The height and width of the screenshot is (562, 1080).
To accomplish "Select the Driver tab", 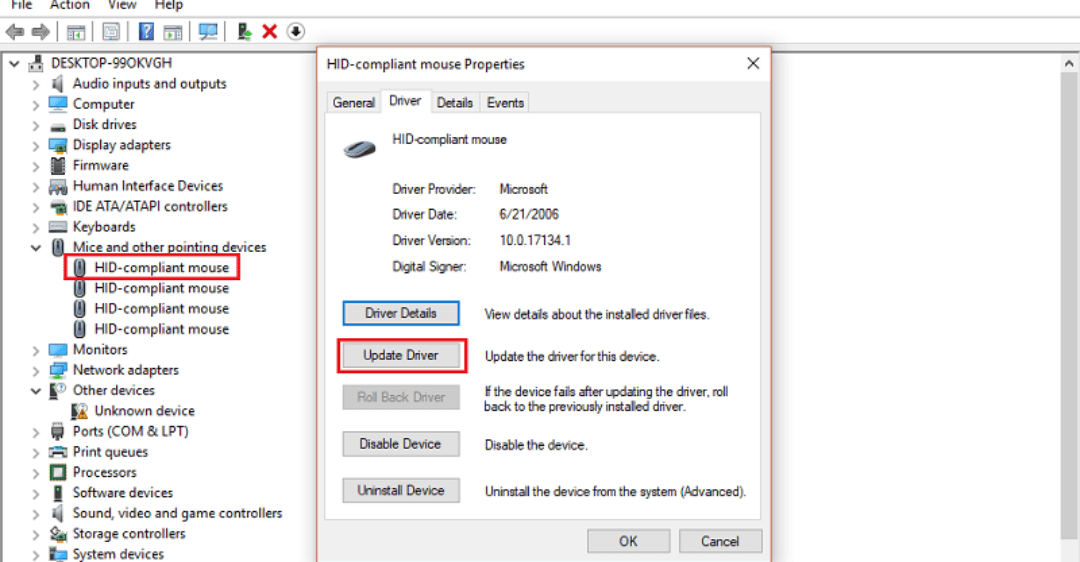I will (x=405, y=101).
